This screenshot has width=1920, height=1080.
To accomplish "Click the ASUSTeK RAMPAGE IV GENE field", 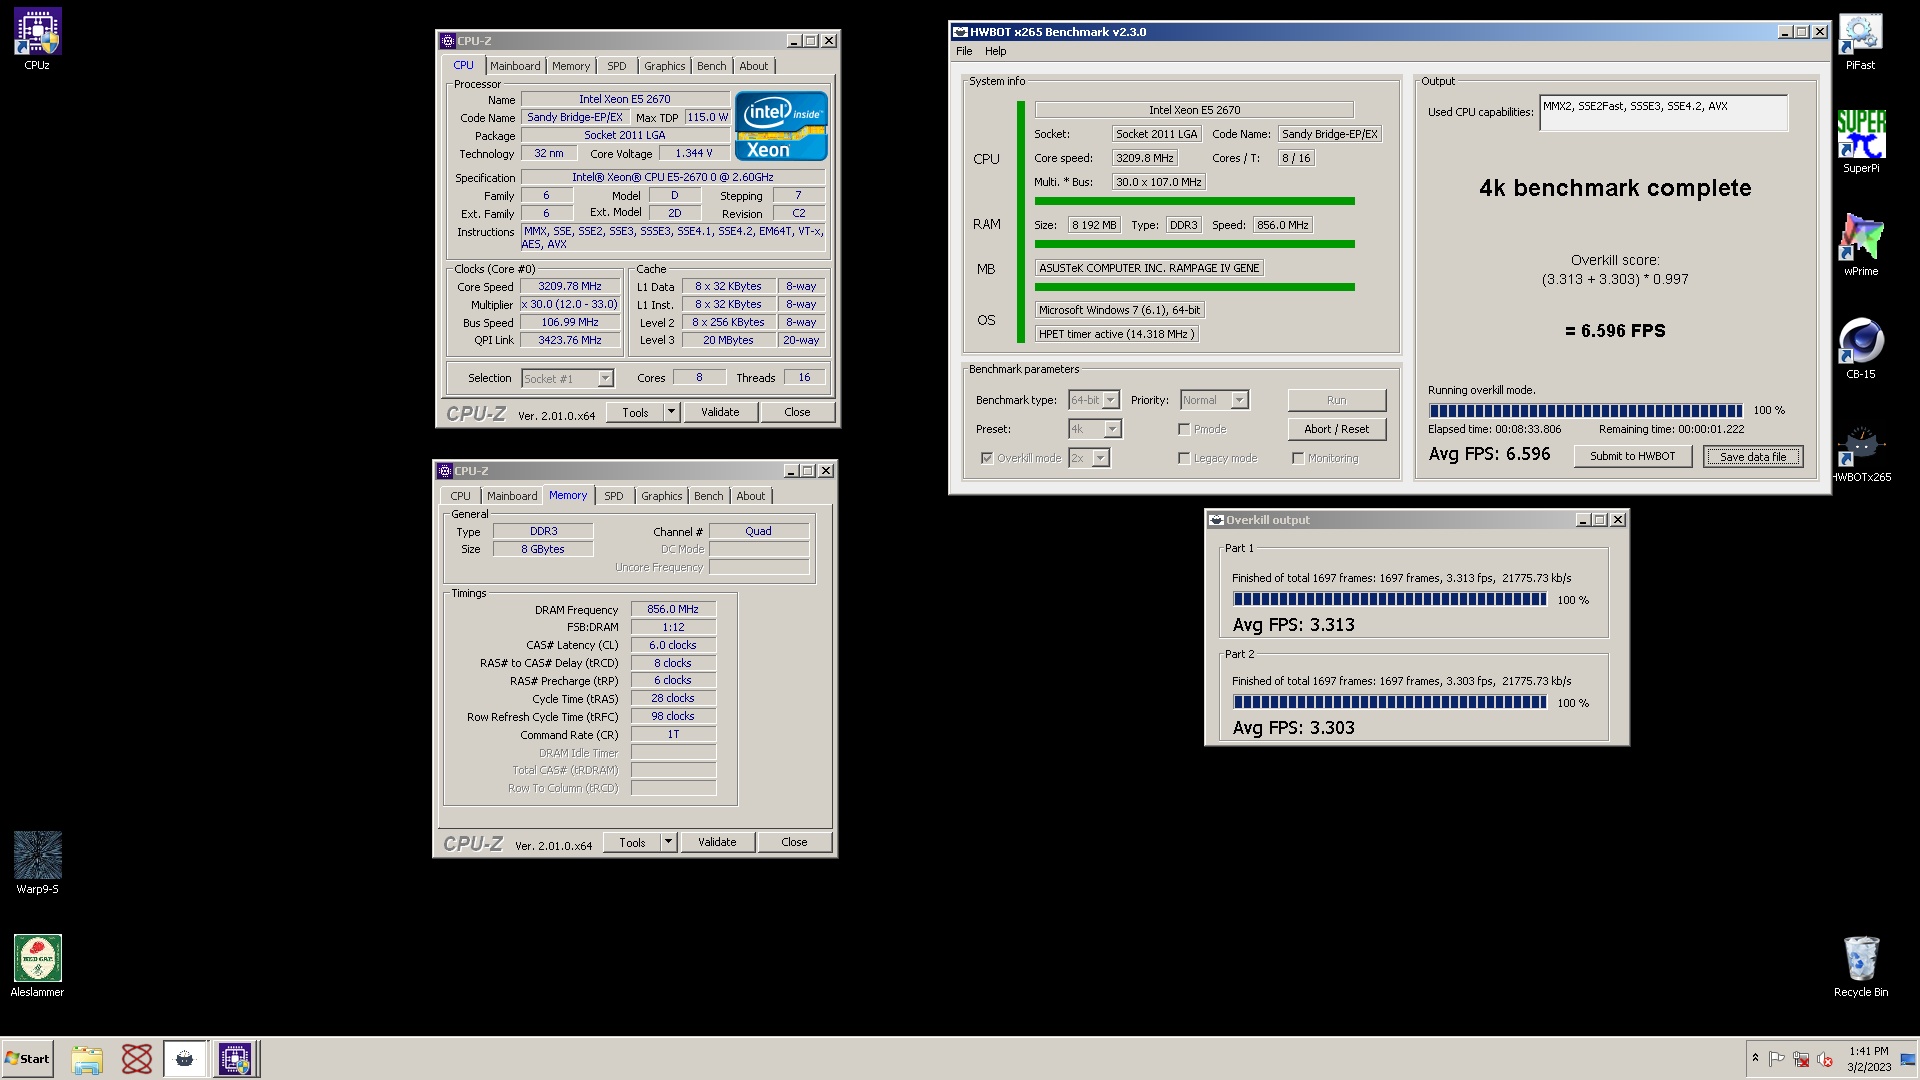I will pos(1149,268).
